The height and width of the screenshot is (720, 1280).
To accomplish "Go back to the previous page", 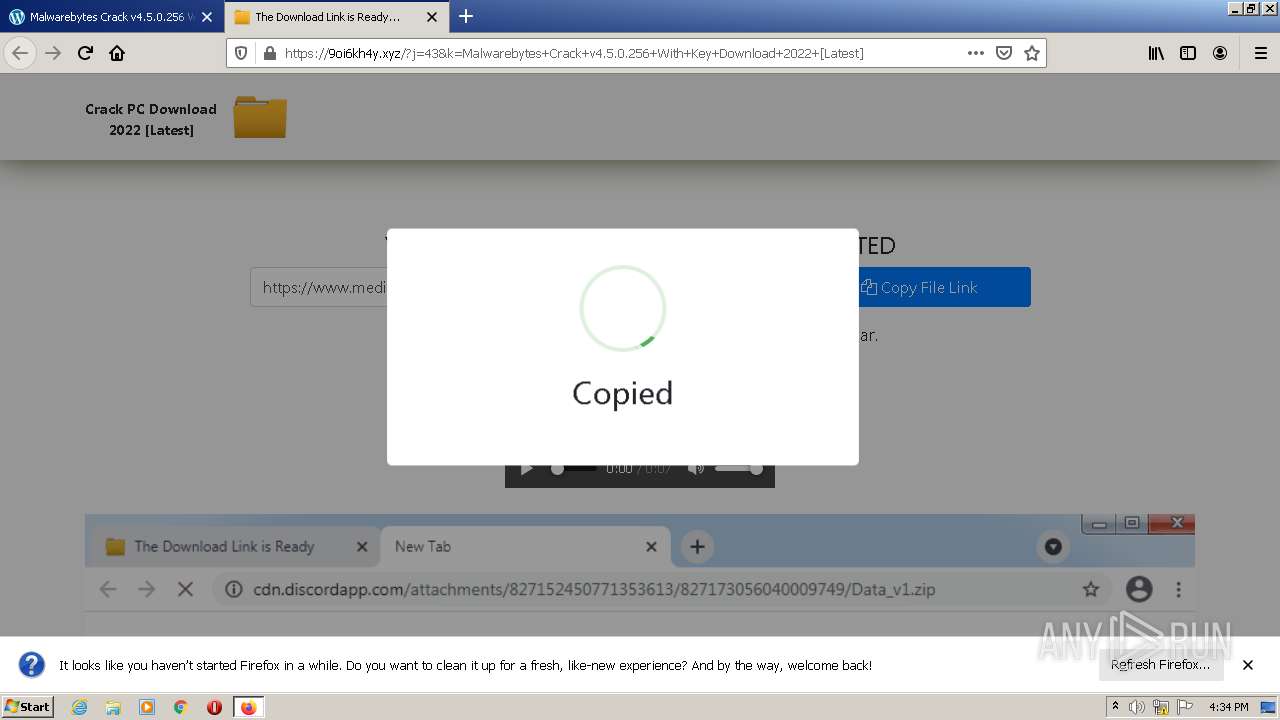I will click(x=20, y=53).
